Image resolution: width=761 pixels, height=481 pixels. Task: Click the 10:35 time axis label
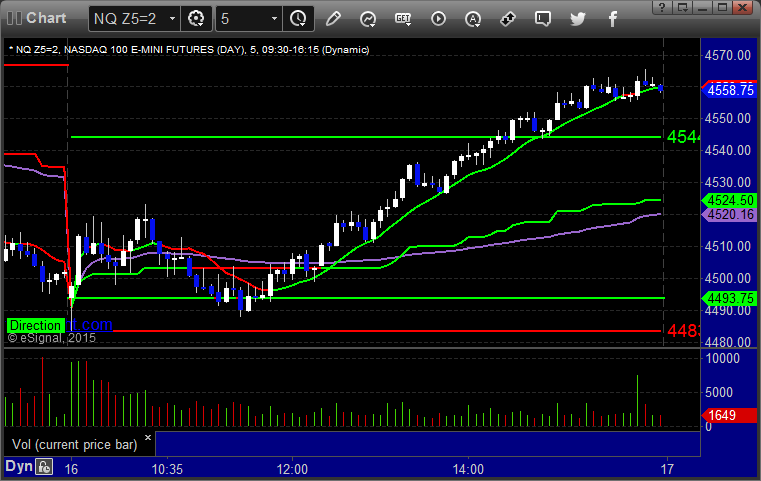(167, 469)
